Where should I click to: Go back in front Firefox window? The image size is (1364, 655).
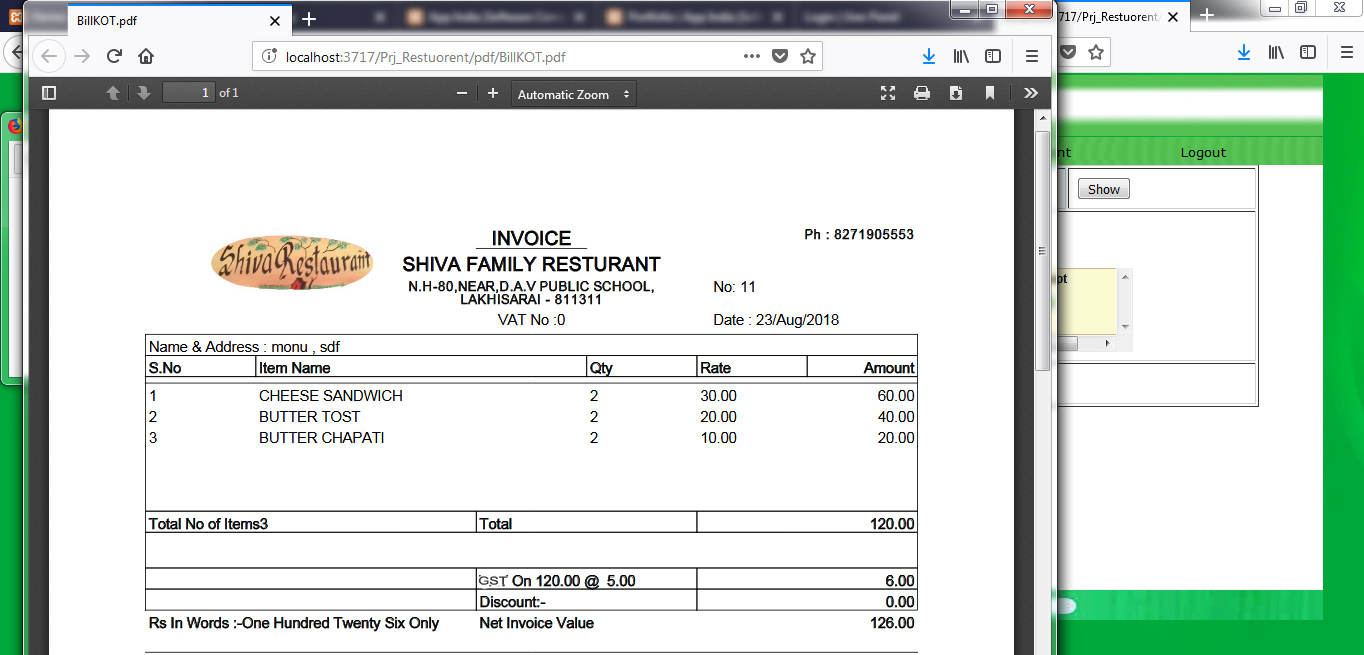pyautogui.click(x=49, y=56)
